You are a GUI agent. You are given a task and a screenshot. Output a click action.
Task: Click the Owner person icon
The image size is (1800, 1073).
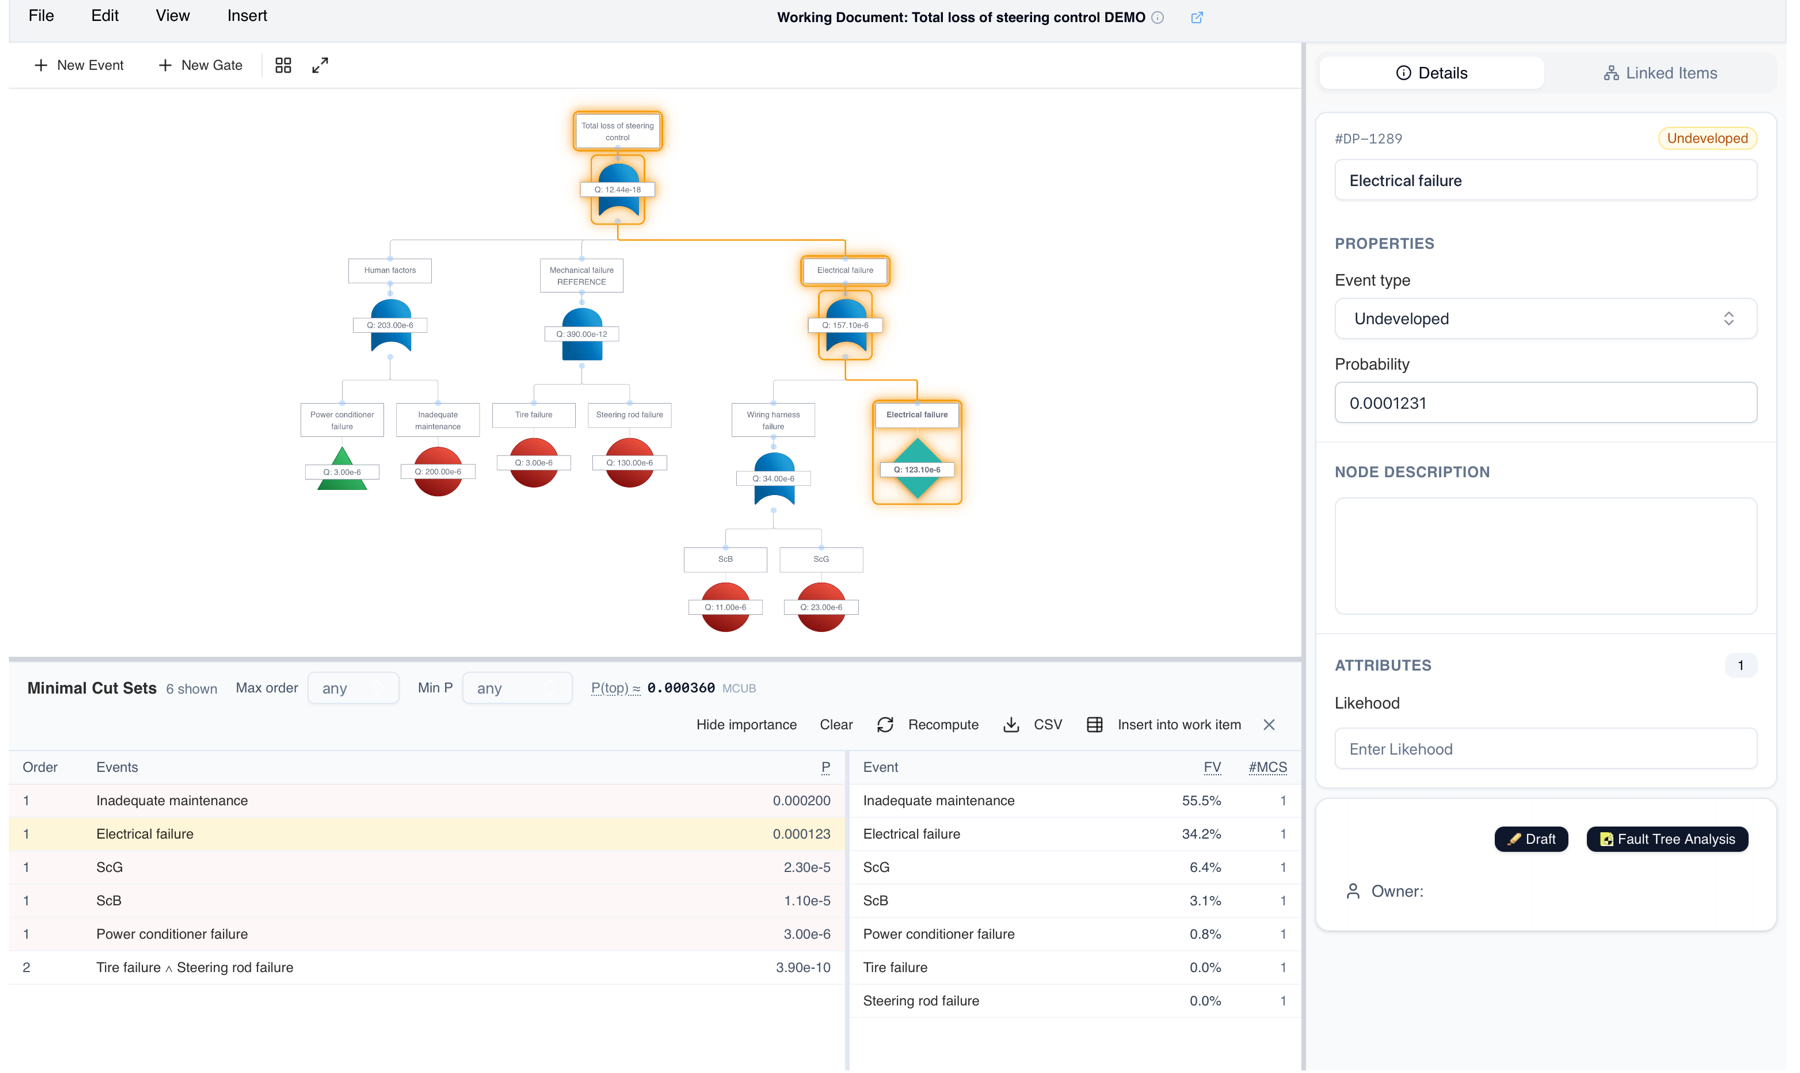1353,891
